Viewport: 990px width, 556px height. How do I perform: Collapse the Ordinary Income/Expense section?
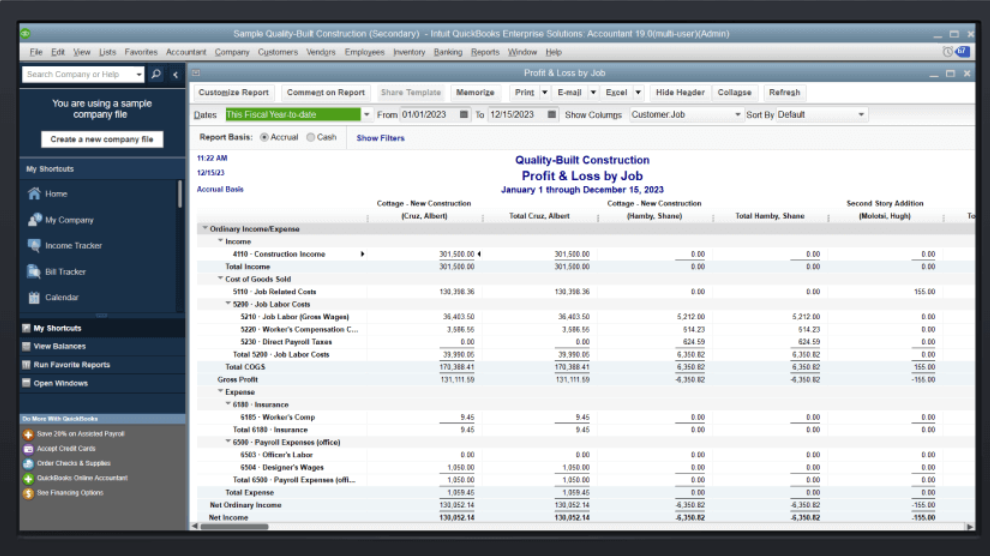click(x=205, y=229)
